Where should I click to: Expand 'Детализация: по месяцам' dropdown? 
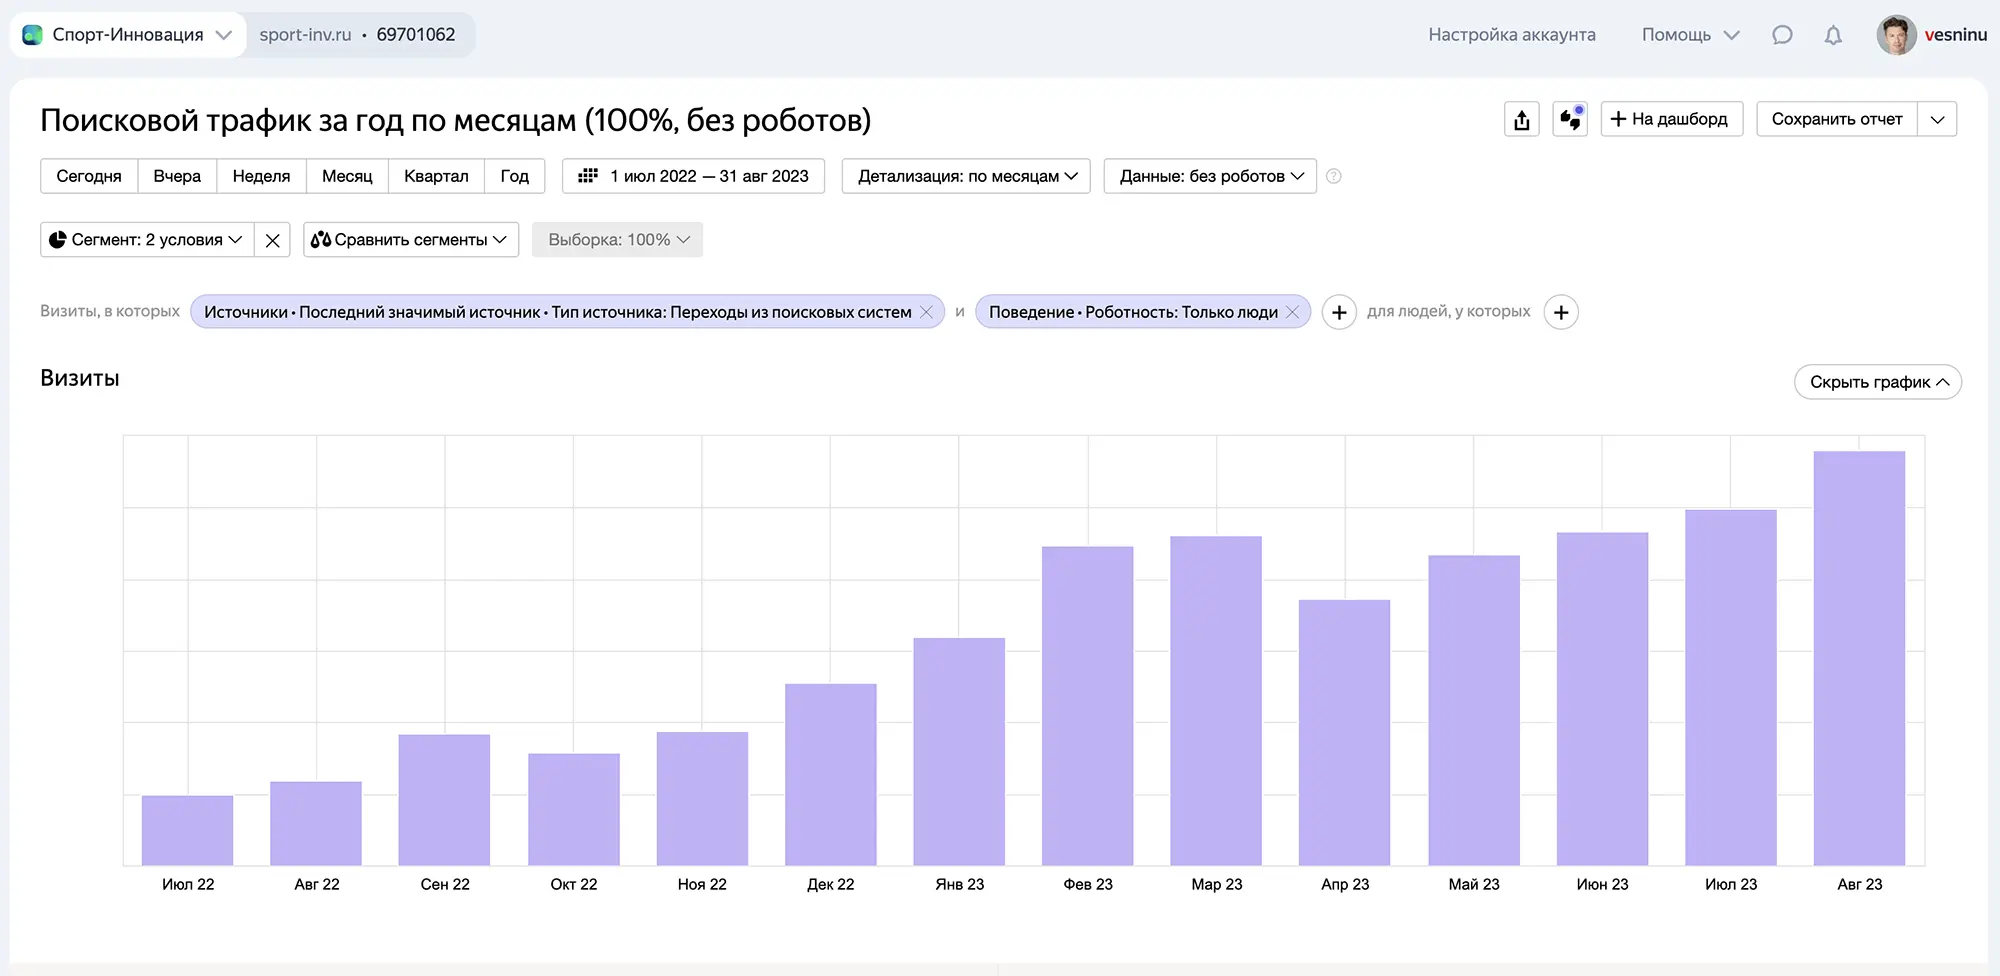pos(966,176)
